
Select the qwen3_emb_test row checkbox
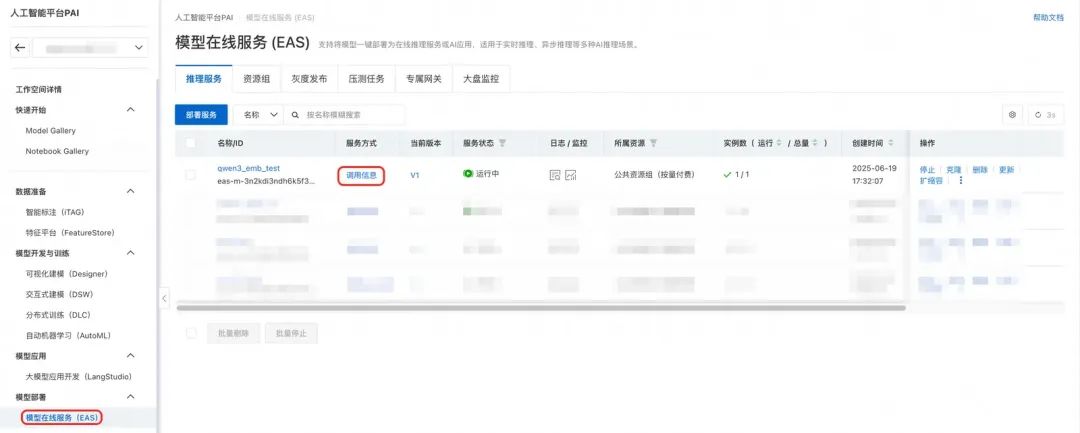point(191,175)
